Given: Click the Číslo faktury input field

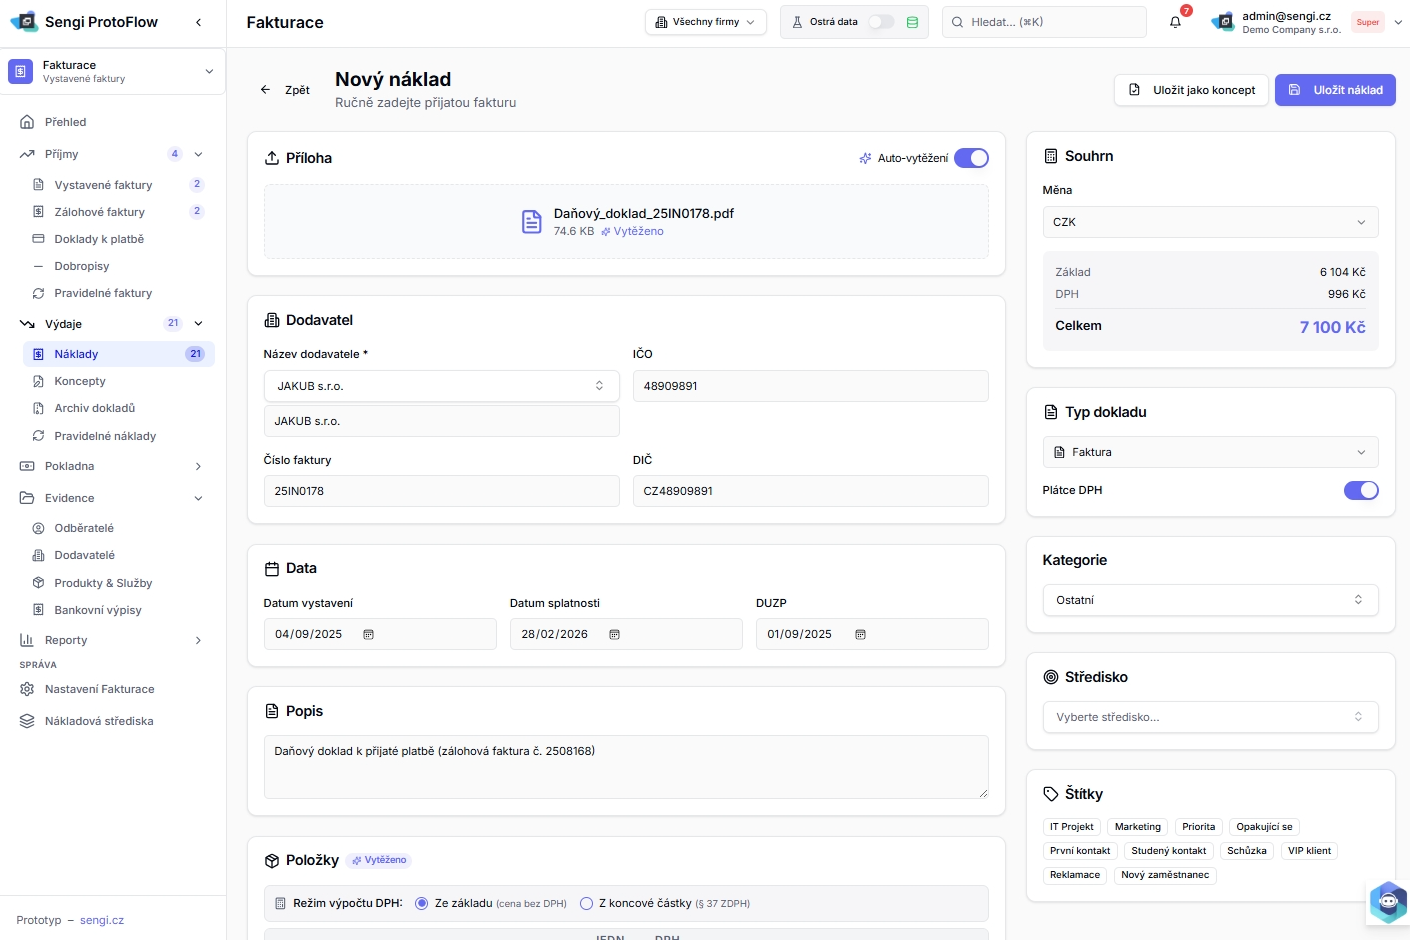Looking at the screenshot, I should [441, 491].
